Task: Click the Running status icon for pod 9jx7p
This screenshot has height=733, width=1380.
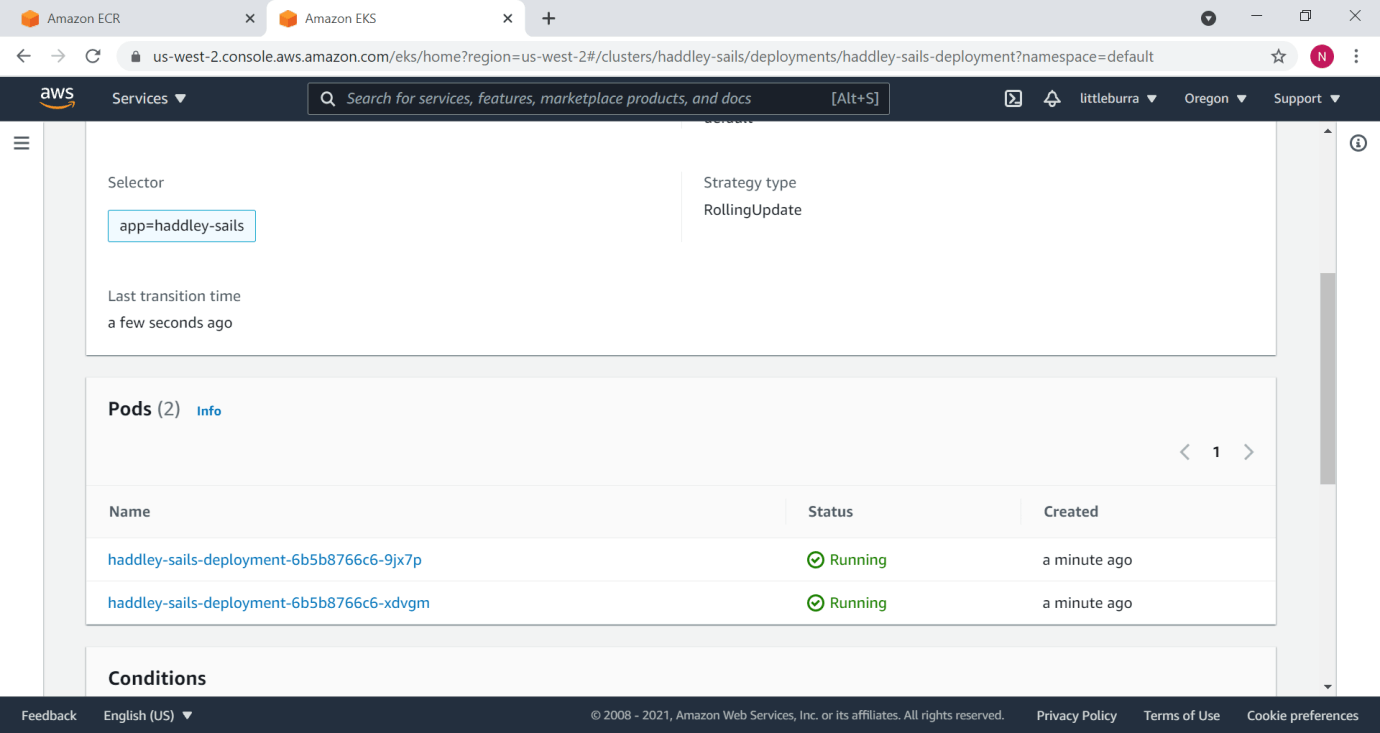Action: [815, 560]
